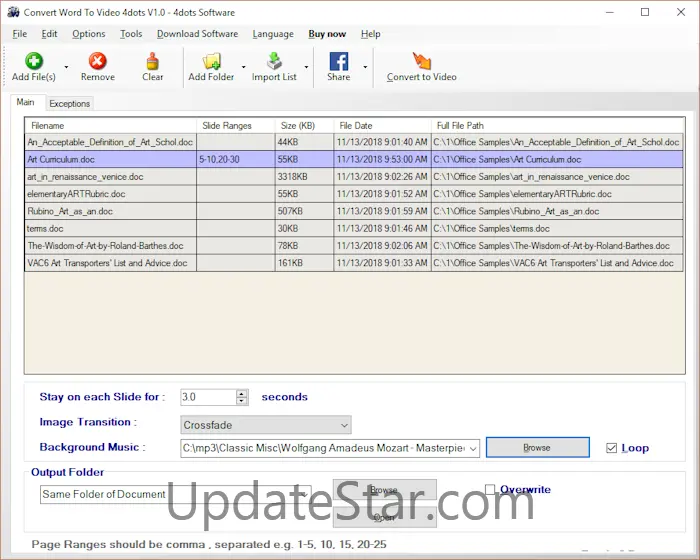Click the 507KB size cell
700x560 pixels.
click(304, 211)
